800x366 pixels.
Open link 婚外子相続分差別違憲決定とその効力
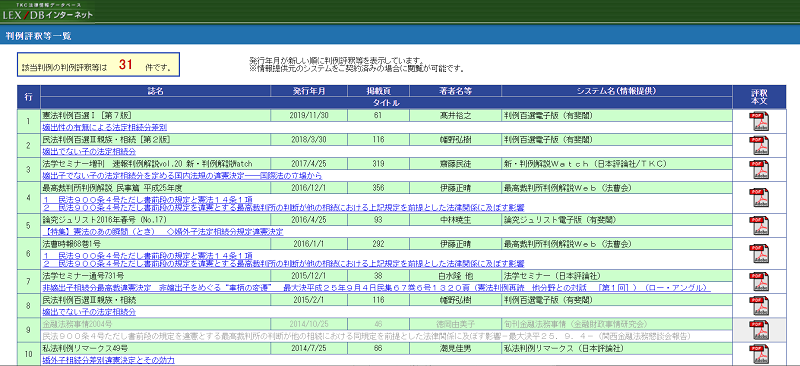click(x=109, y=360)
